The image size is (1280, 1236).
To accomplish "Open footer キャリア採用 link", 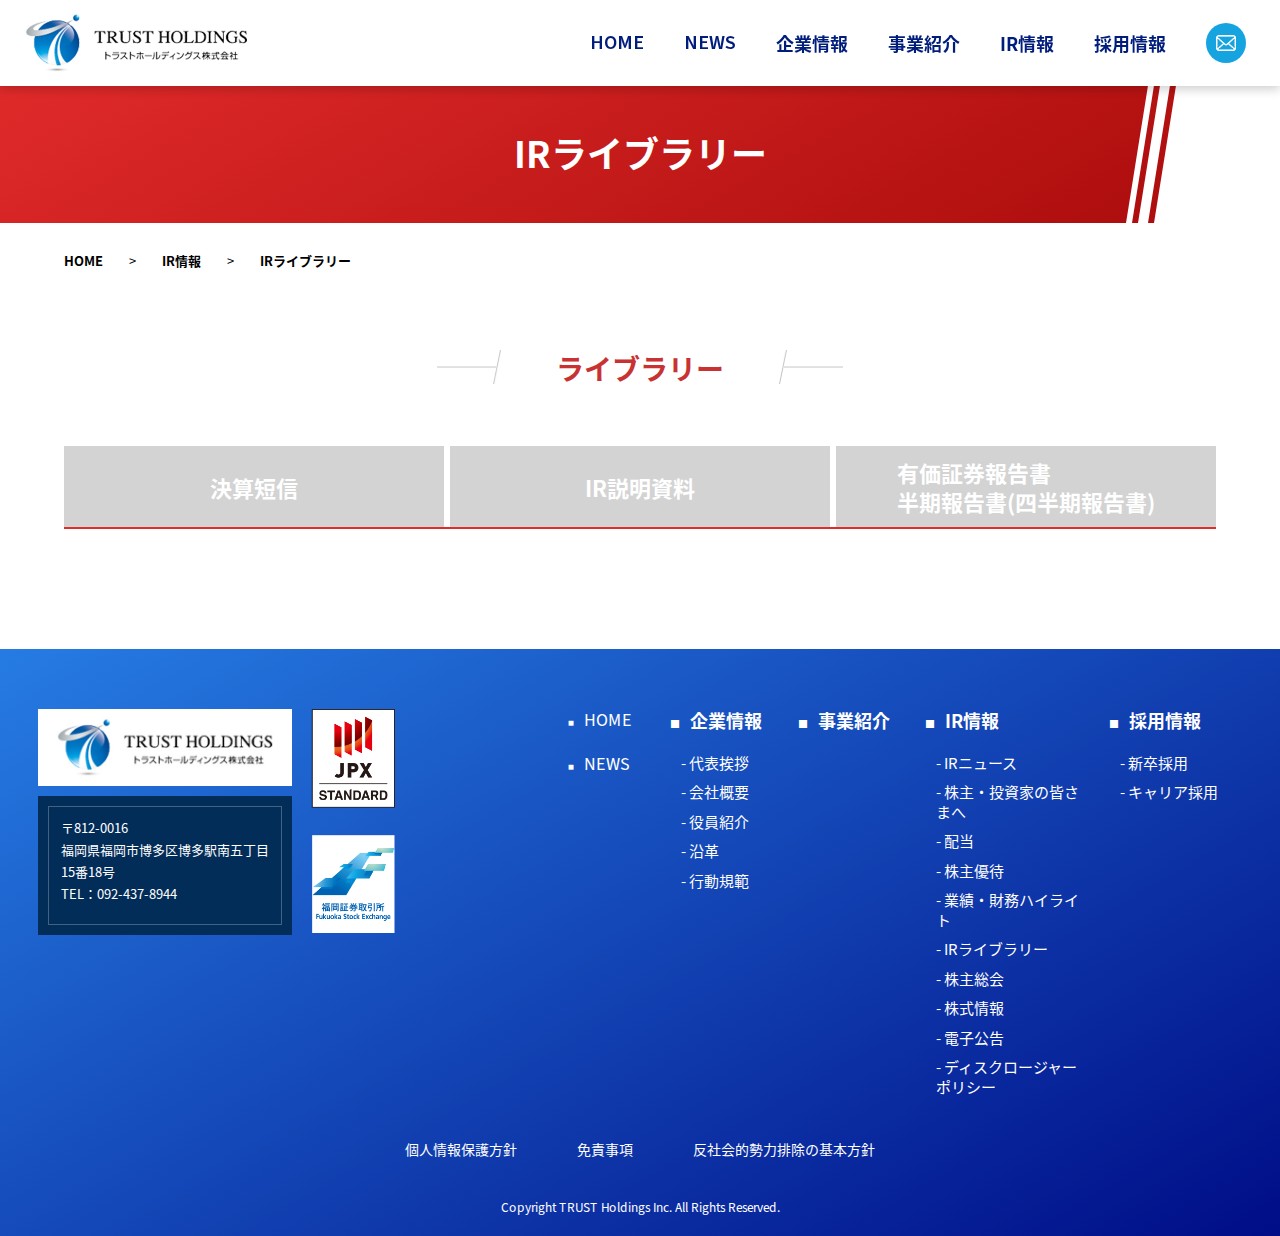I will click(x=1169, y=793).
